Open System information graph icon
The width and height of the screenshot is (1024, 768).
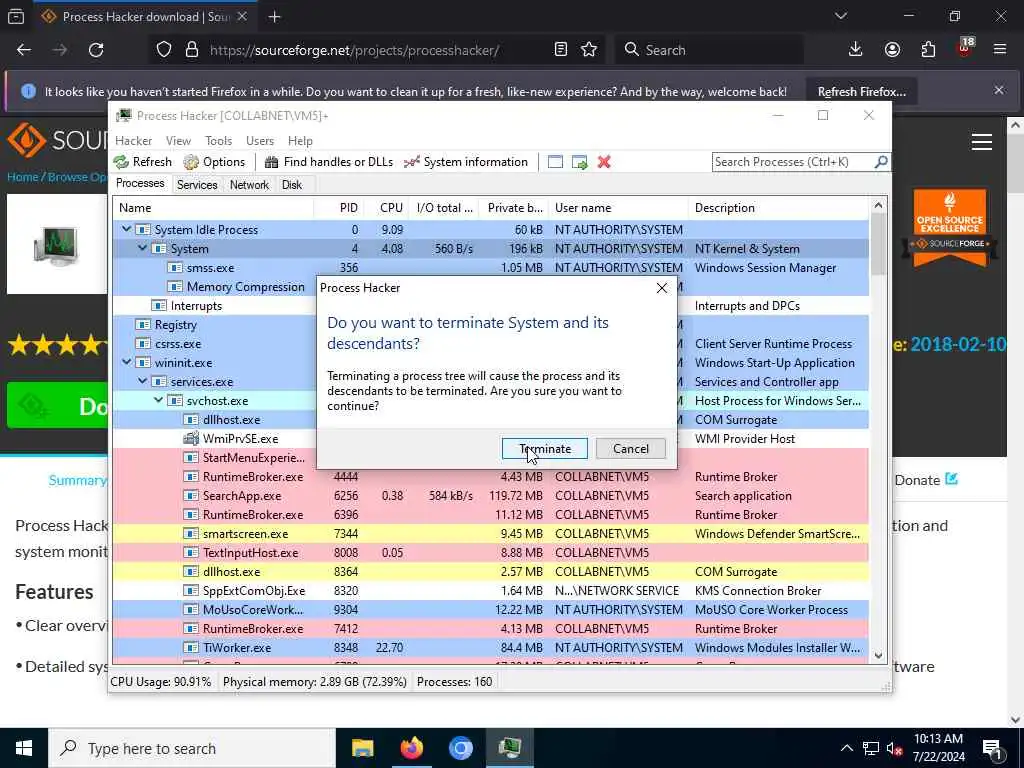[411, 162]
